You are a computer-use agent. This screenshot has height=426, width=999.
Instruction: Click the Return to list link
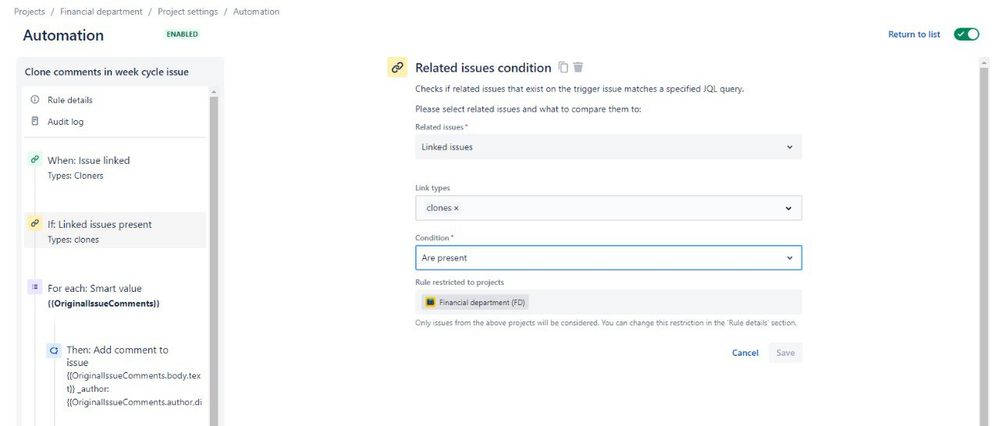pyautogui.click(x=914, y=34)
